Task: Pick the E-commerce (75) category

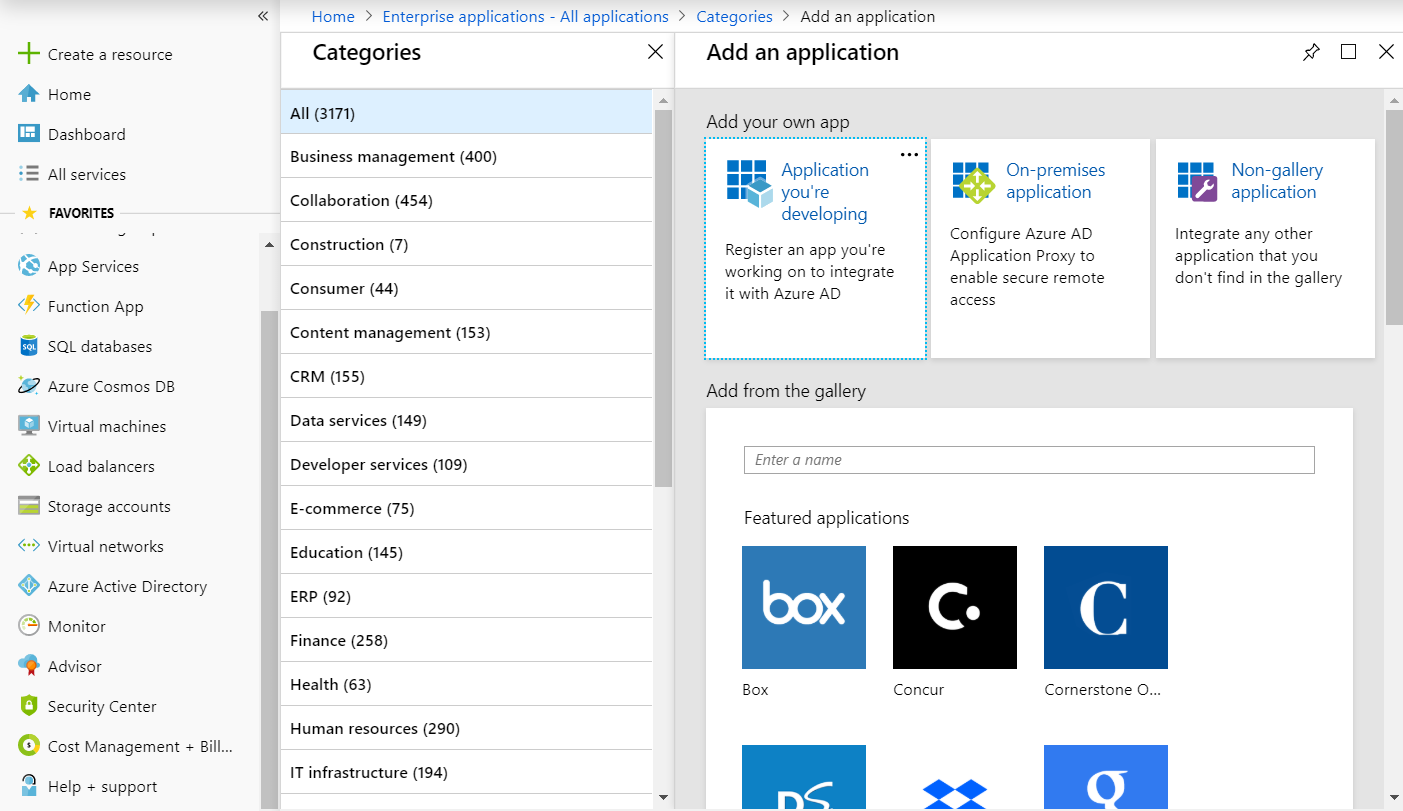Action: (466, 508)
